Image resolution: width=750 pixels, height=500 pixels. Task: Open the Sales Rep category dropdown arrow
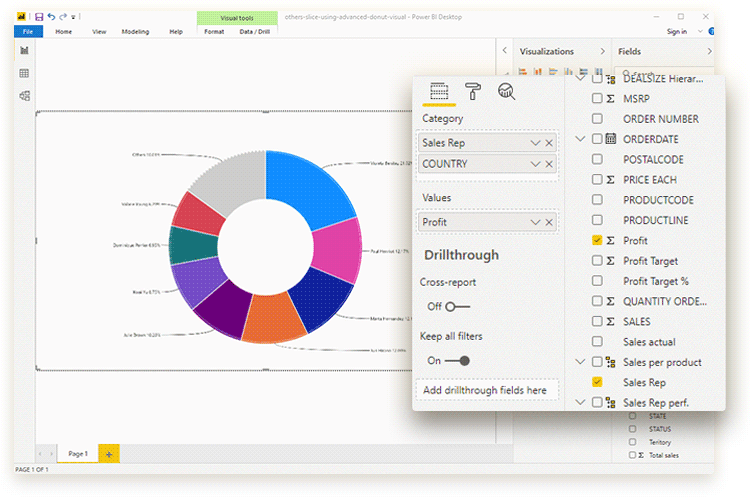click(x=535, y=143)
